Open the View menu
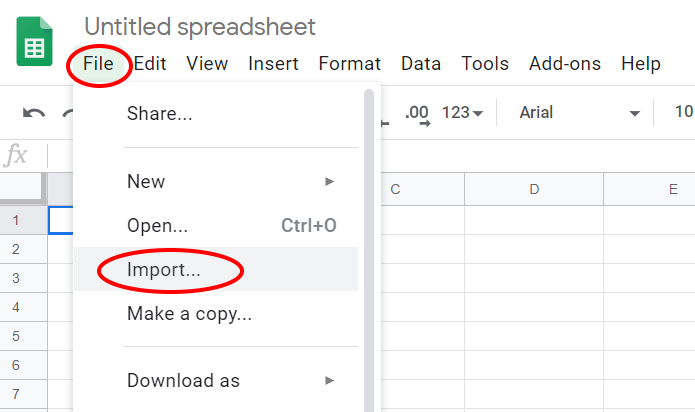Image resolution: width=695 pixels, height=412 pixels. click(207, 64)
